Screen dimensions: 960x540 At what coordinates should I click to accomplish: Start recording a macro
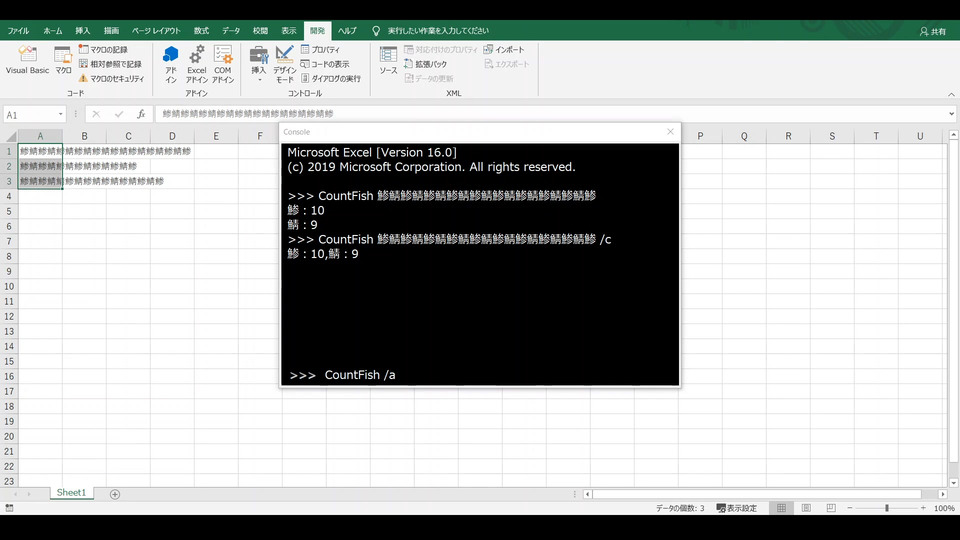(x=103, y=50)
